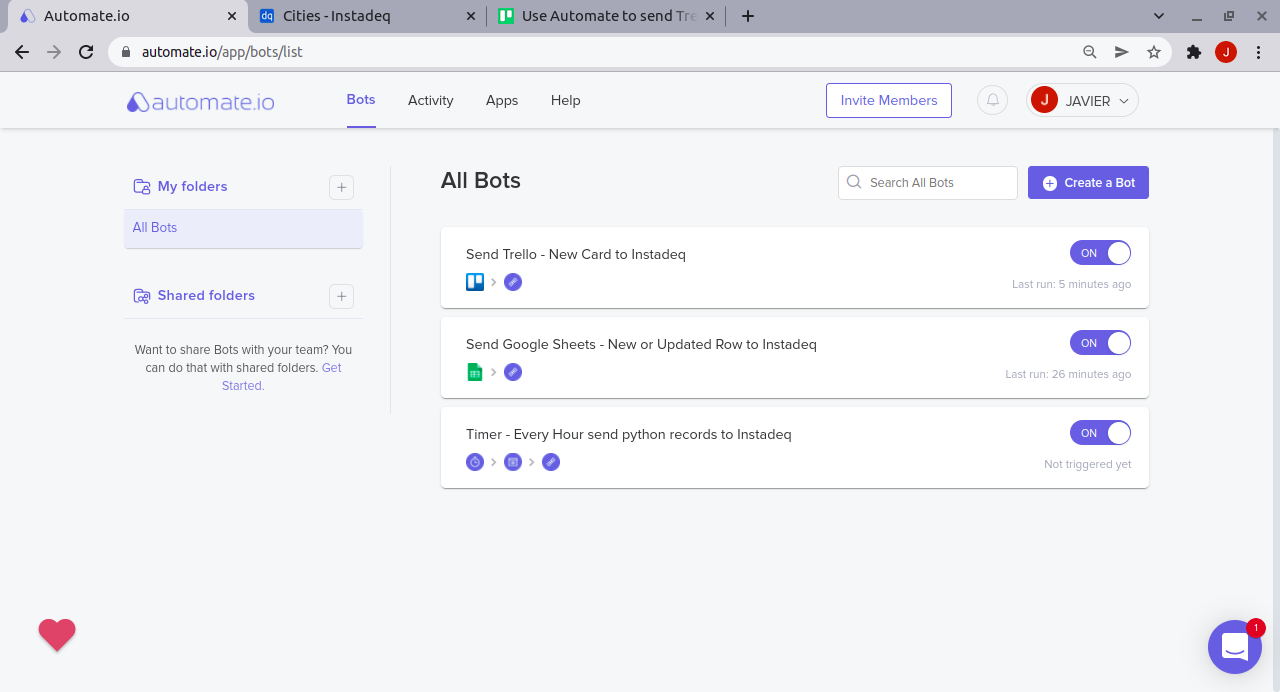Click the browser back arrow
This screenshot has width=1280, height=692.
[x=22, y=52]
